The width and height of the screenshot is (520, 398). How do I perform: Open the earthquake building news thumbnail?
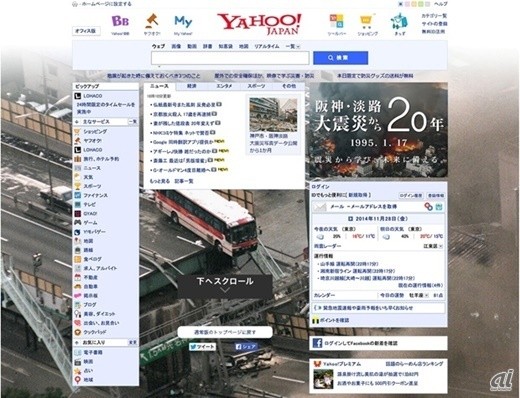(x=273, y=114)
